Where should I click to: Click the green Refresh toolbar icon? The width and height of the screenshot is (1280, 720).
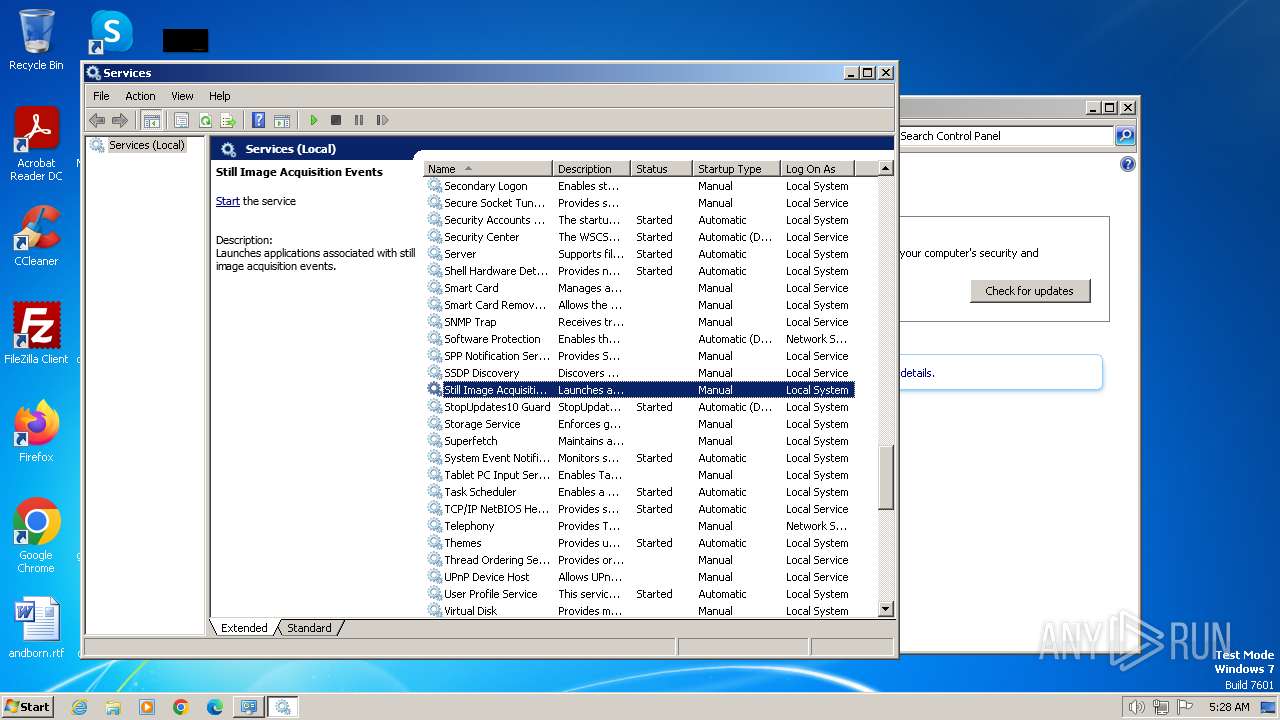tap(205, 120)
